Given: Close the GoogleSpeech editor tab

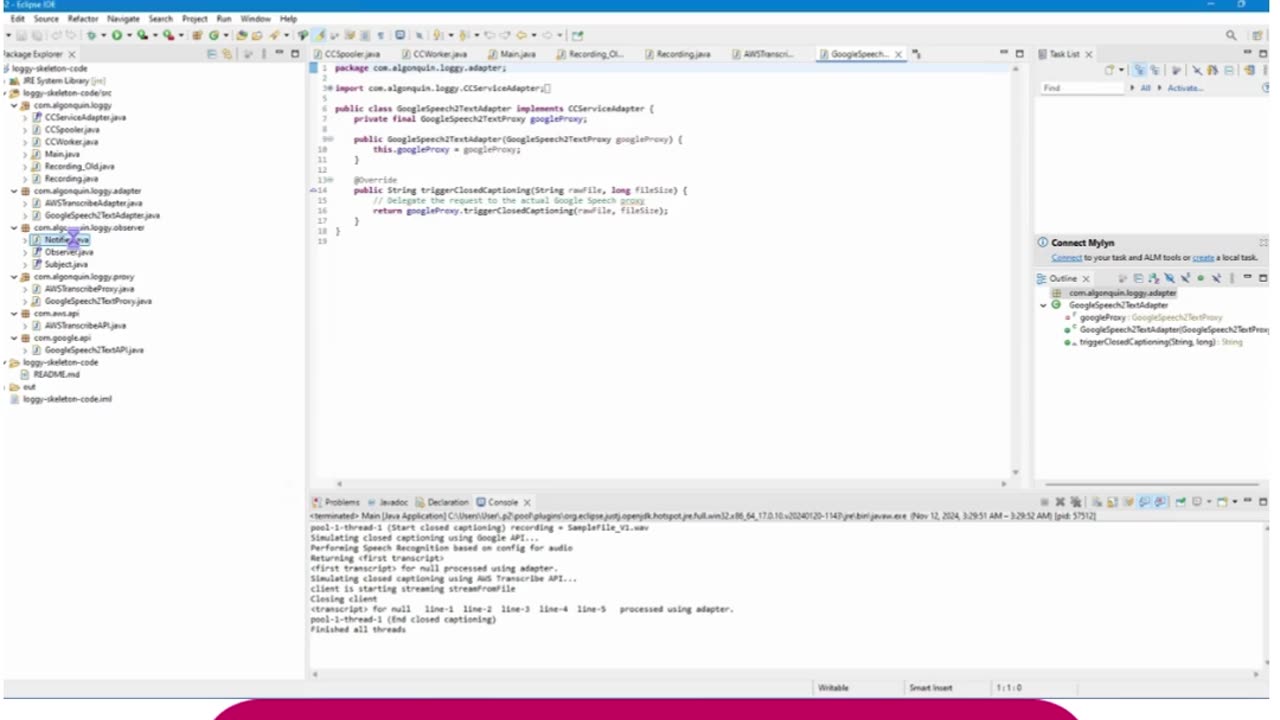Looking at the screenshot, I should [898, 54].
